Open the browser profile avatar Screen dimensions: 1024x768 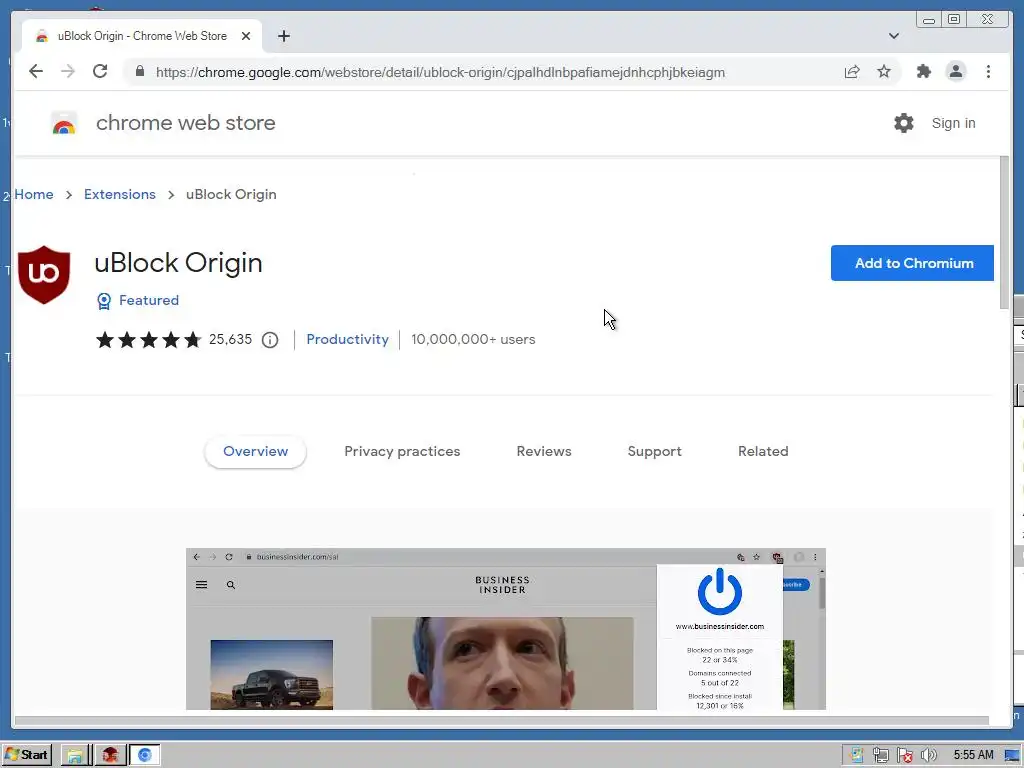coord(955,71)
